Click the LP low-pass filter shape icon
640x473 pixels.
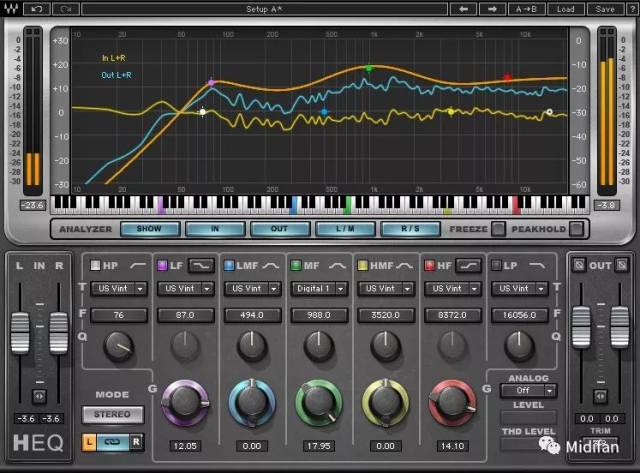pyautogui.click(x=537, y=266)
